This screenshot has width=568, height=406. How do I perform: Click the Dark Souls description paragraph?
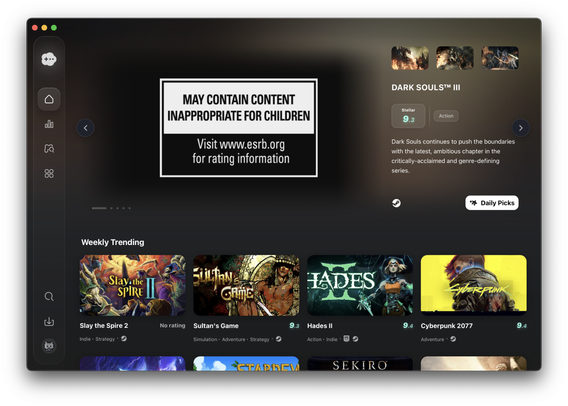453,156
